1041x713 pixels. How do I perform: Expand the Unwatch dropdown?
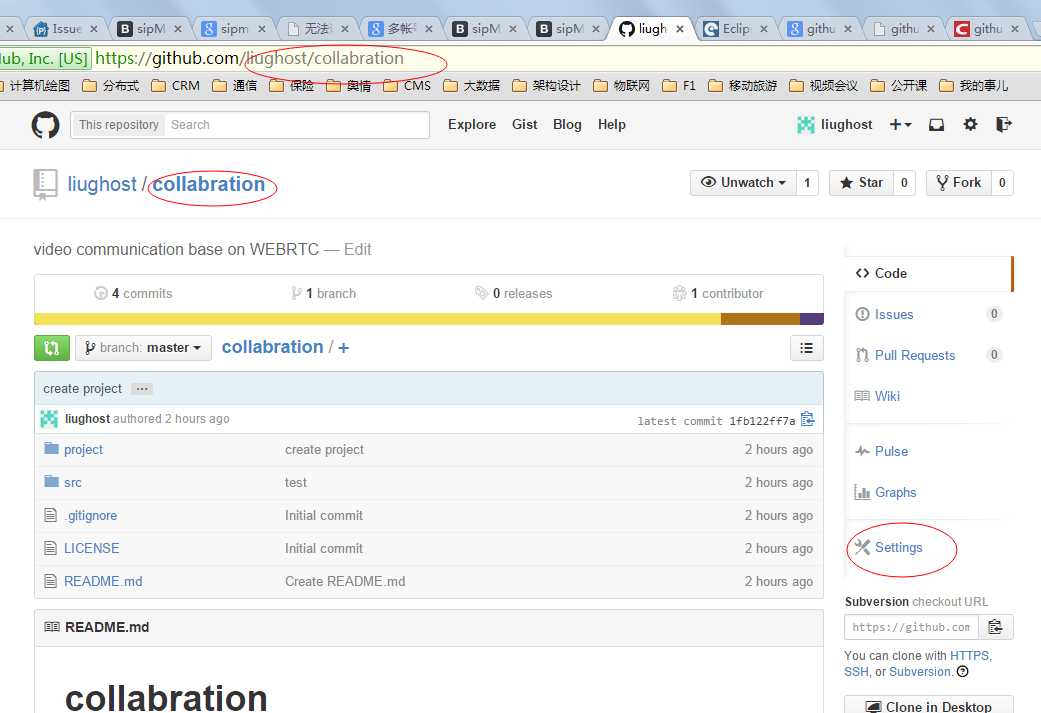[744, 183]
